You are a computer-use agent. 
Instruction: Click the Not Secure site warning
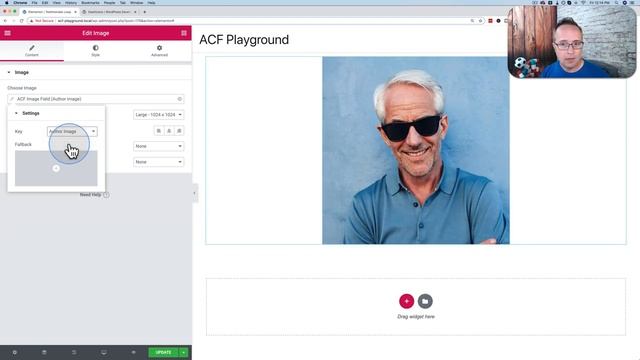pyautogui.click(x=42, y=21)
